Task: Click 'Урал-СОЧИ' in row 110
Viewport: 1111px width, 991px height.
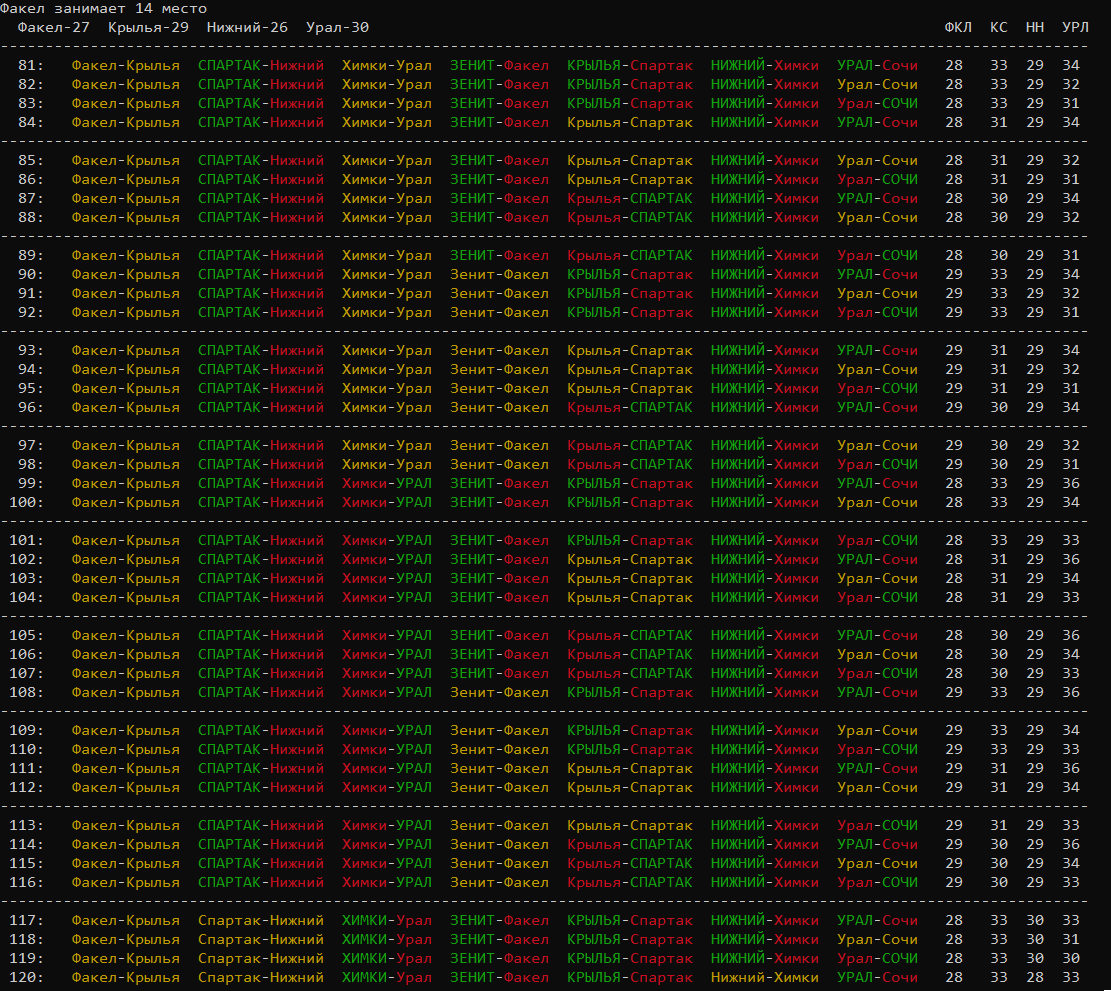Action: tap(877, 750)
